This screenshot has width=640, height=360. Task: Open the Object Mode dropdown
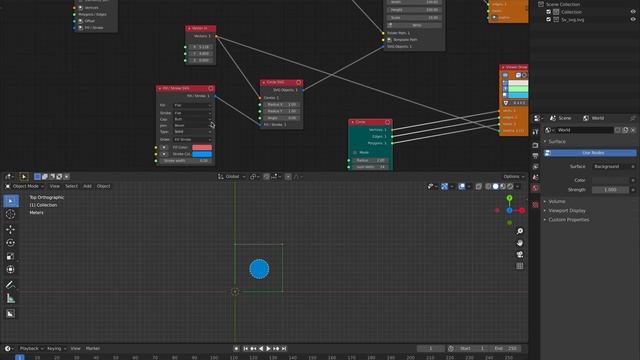coord(25,187)
